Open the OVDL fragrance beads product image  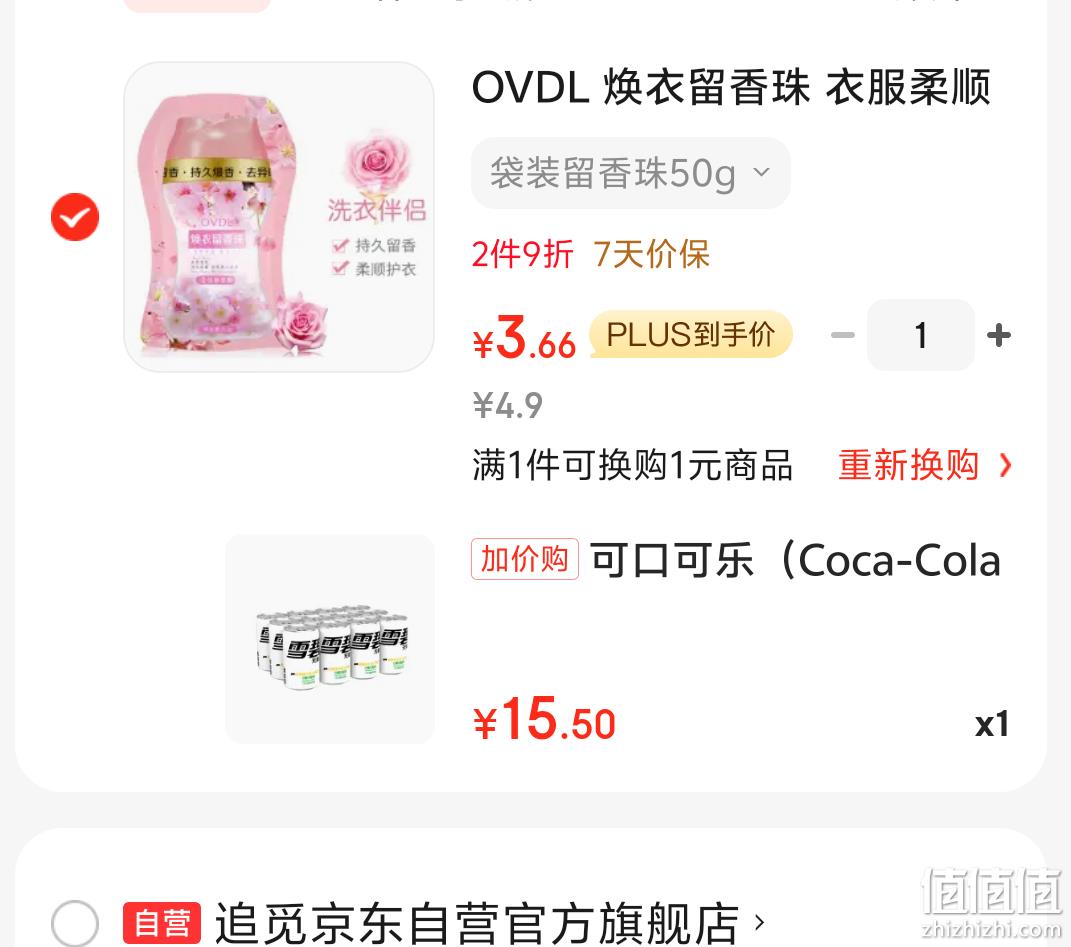279,217
